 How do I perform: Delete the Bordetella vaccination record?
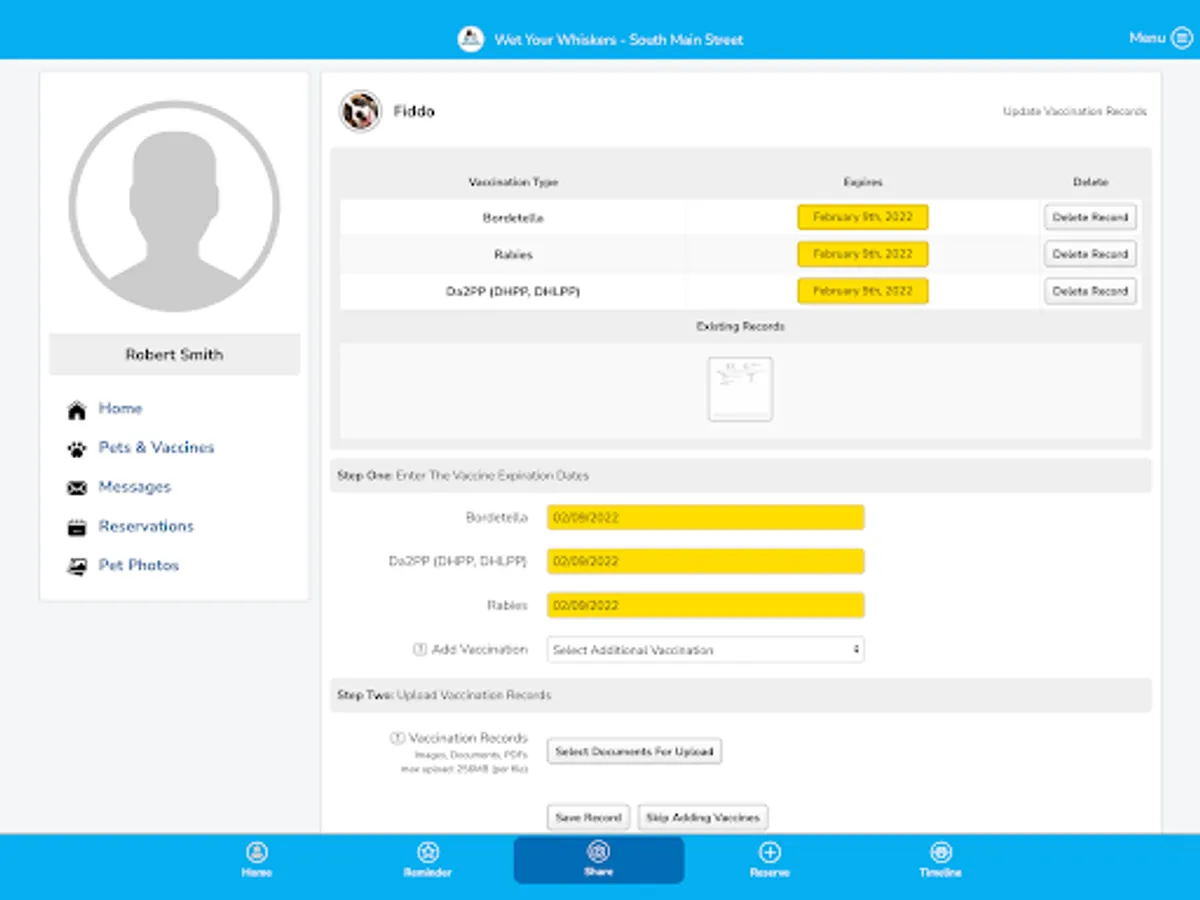click(1090, 217)
